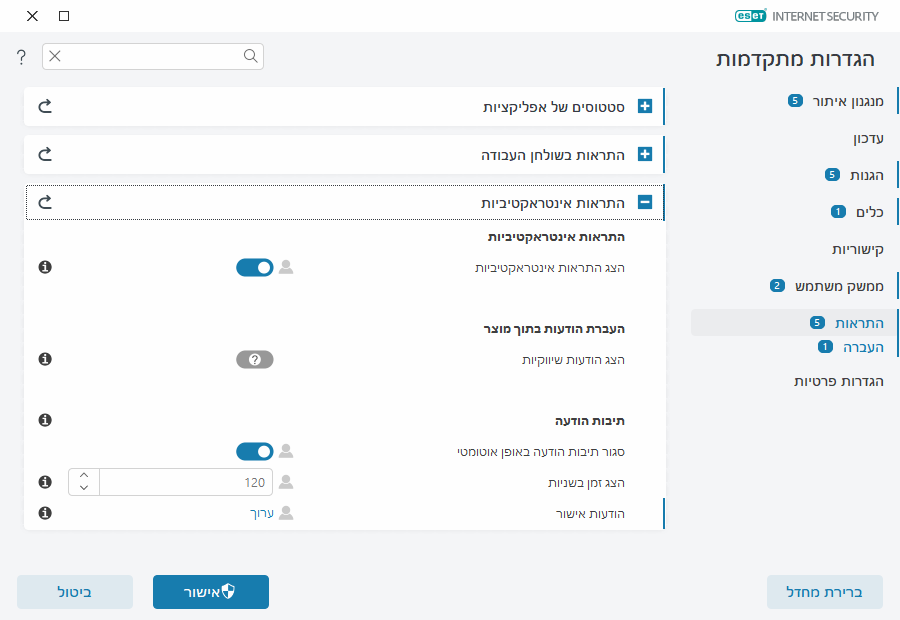Viewport: 900px width, 620px height.
Task: Open הגנות in the sidebar
Action: (x=866, y=175)
